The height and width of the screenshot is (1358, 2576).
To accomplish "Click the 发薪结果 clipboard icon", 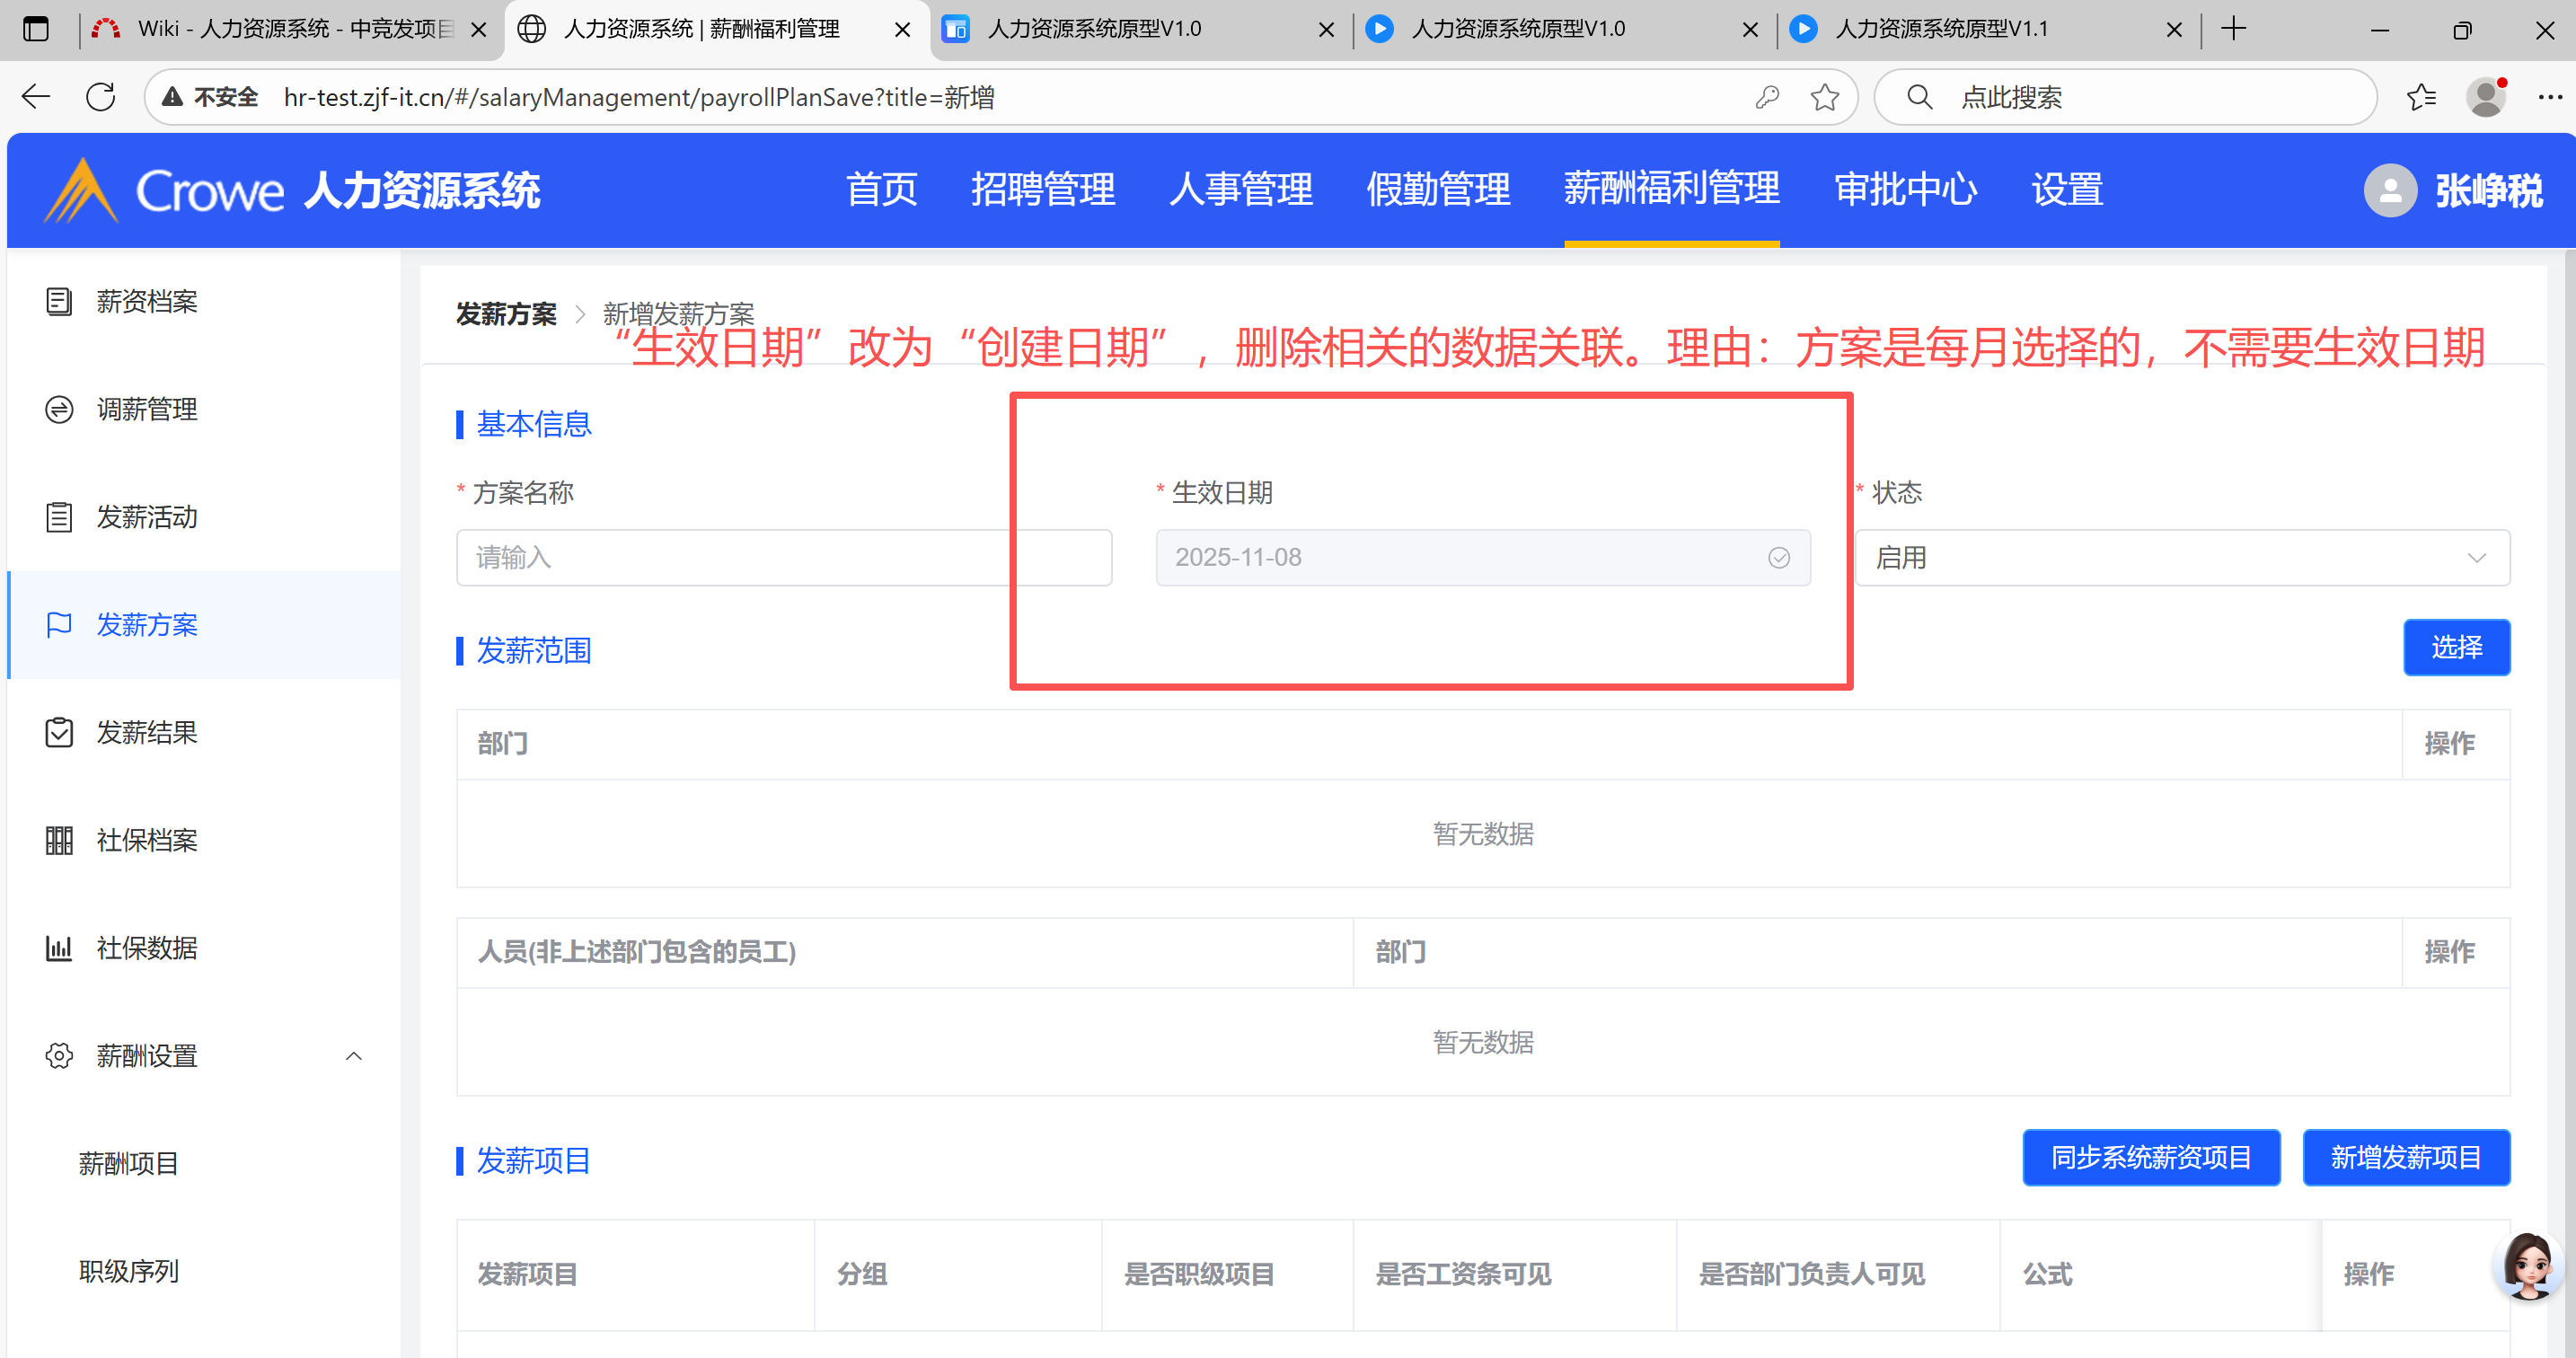I will [59, 732].
